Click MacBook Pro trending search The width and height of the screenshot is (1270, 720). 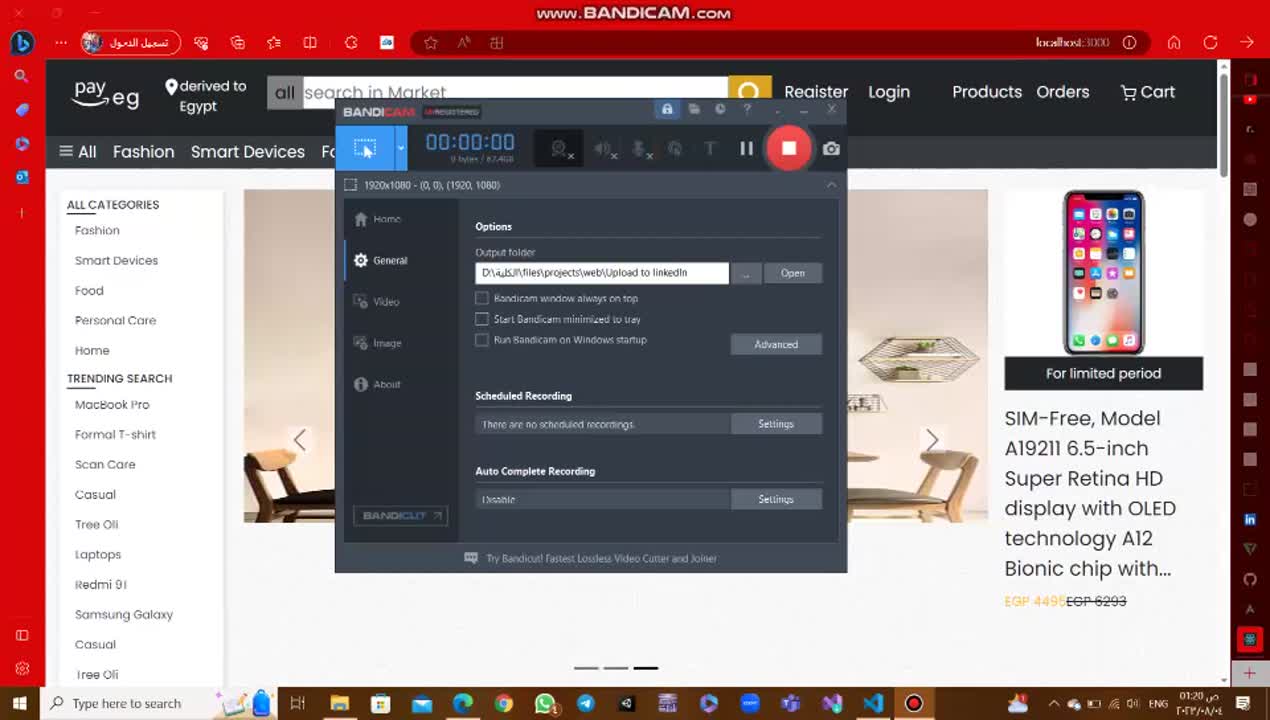[x=112, y=404]
